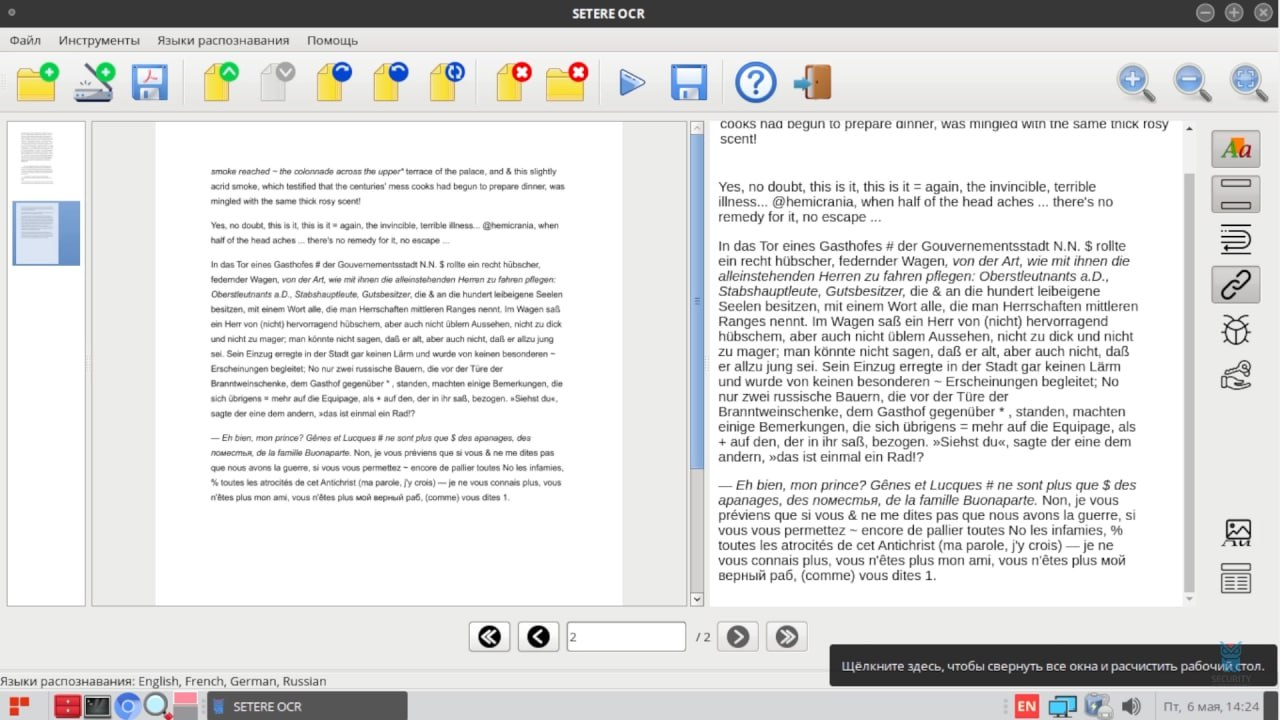Click the German paragraph in the recognized text

(927, 351)
